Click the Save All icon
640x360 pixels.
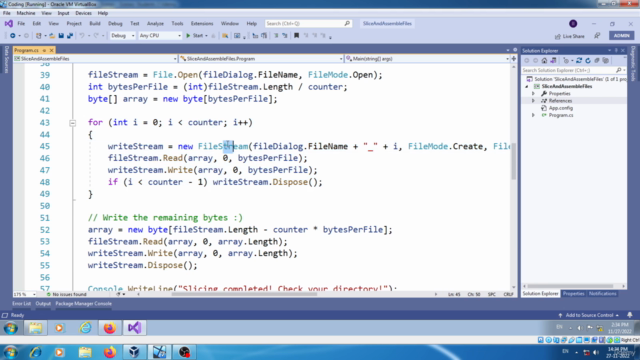click(70, 36)
